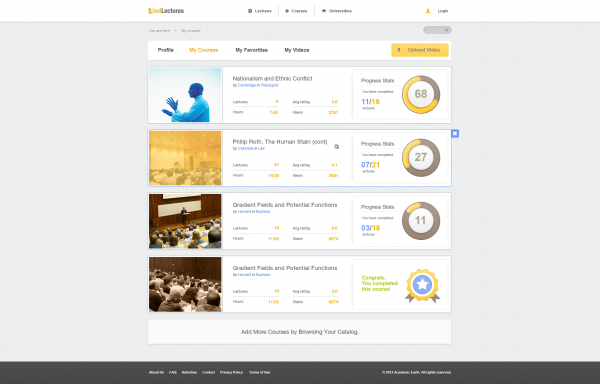The height and width of the screenshot is (384, 600).
Task: Open Universities in the top navigation
Action: (x=340, y=11)
